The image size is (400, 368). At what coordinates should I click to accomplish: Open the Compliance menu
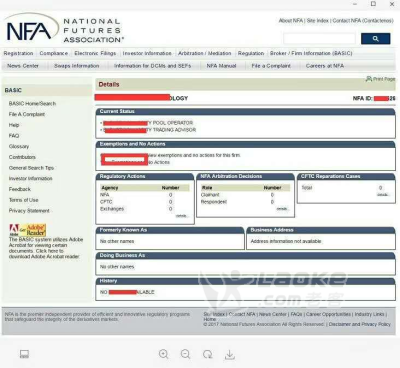54,53
